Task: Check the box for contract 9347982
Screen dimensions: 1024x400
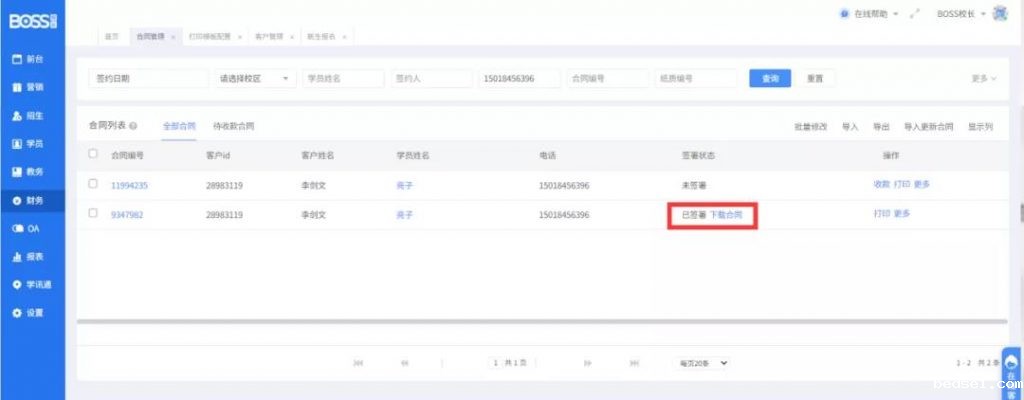Action: point(93,213)
